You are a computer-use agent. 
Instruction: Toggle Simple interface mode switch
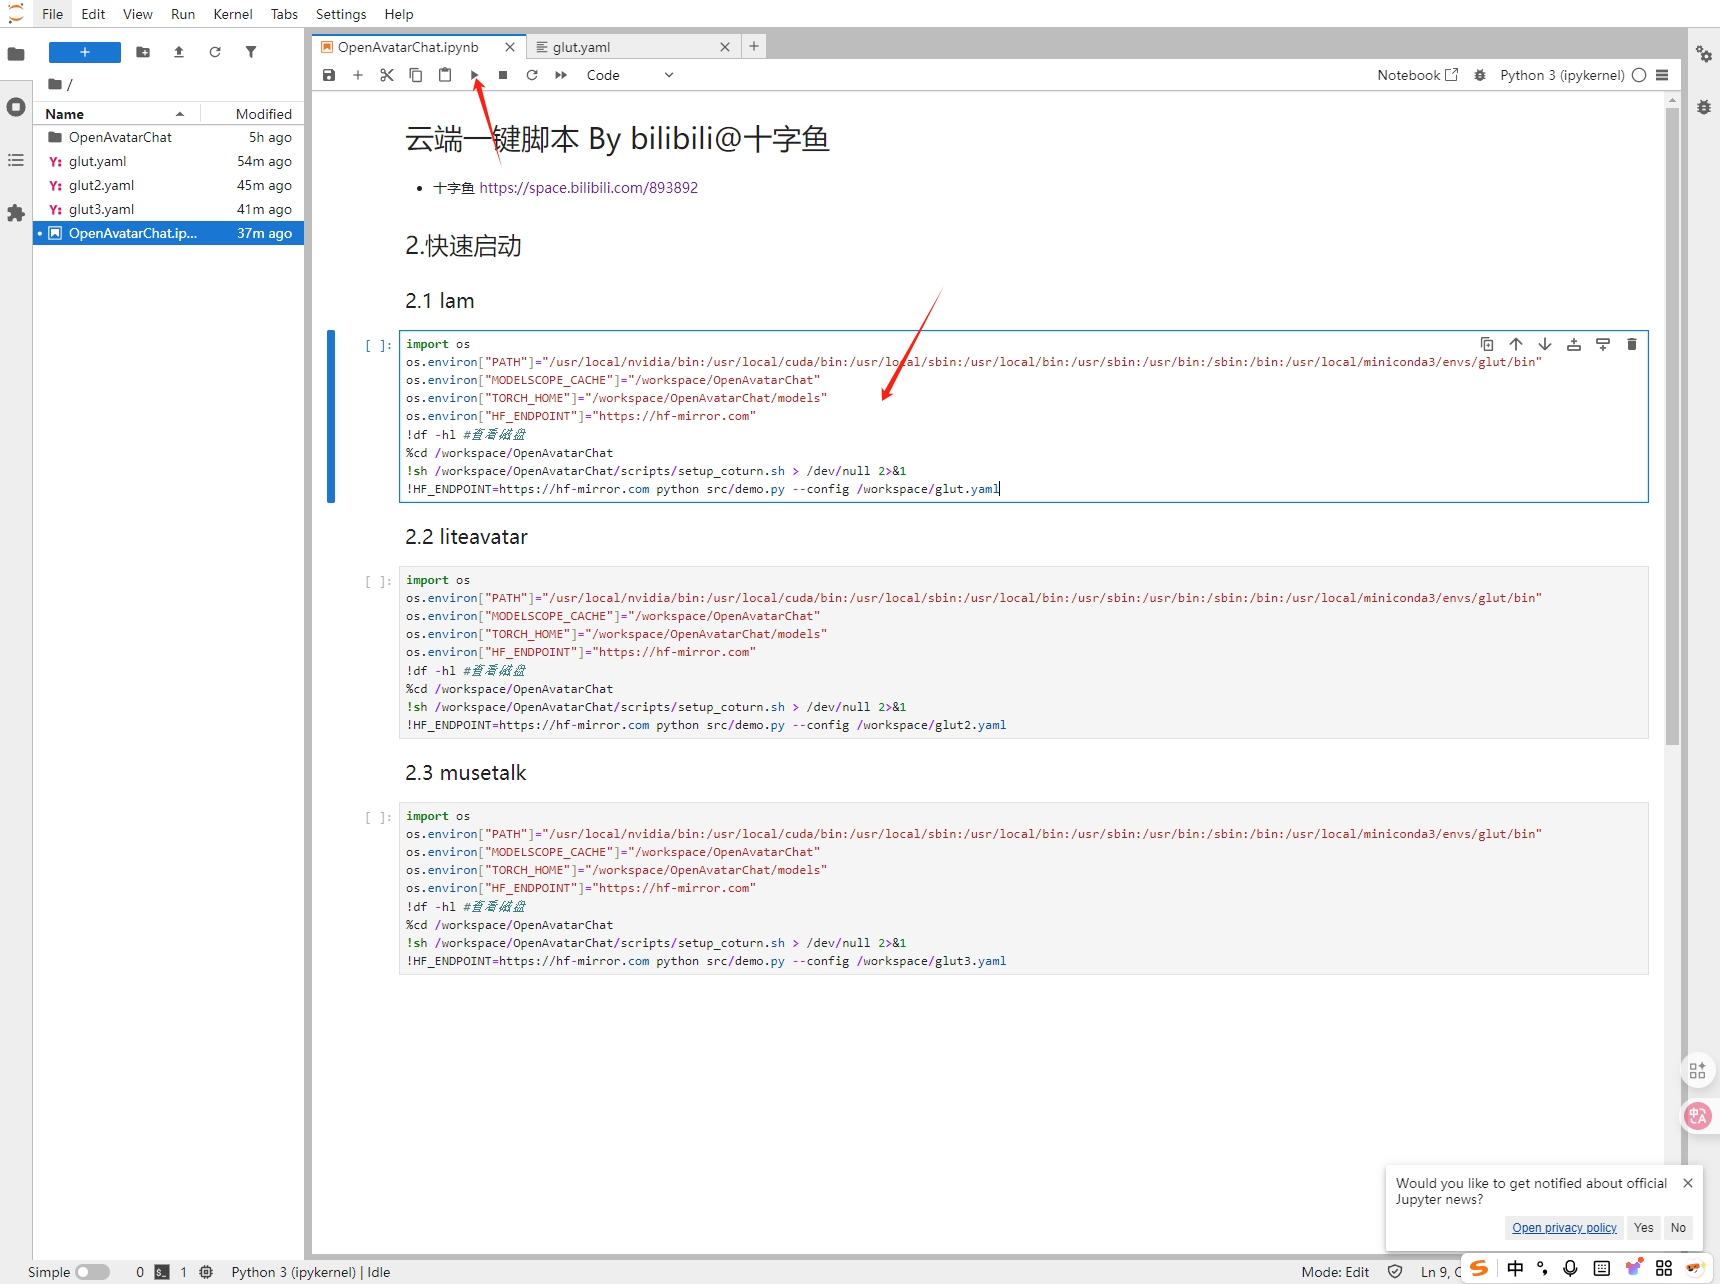[x=92, y=1272]
